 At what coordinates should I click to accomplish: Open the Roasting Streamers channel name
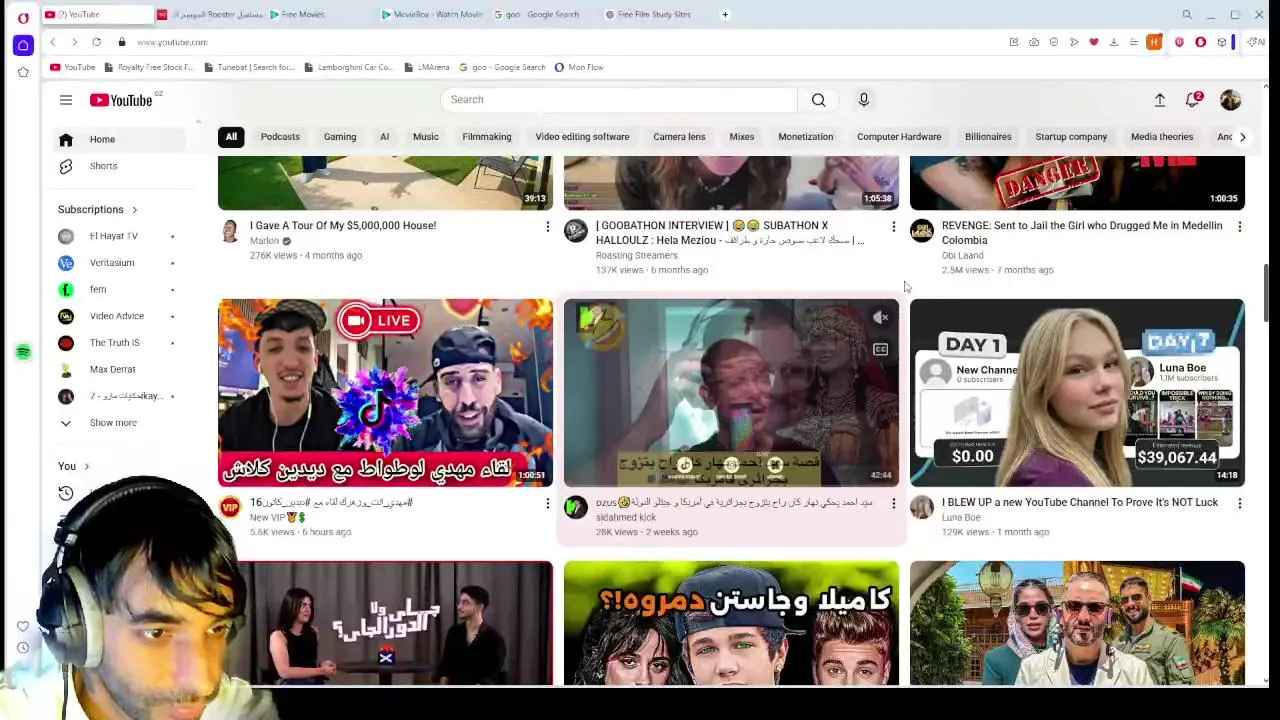pyautogui.click(x=637, y=255)
